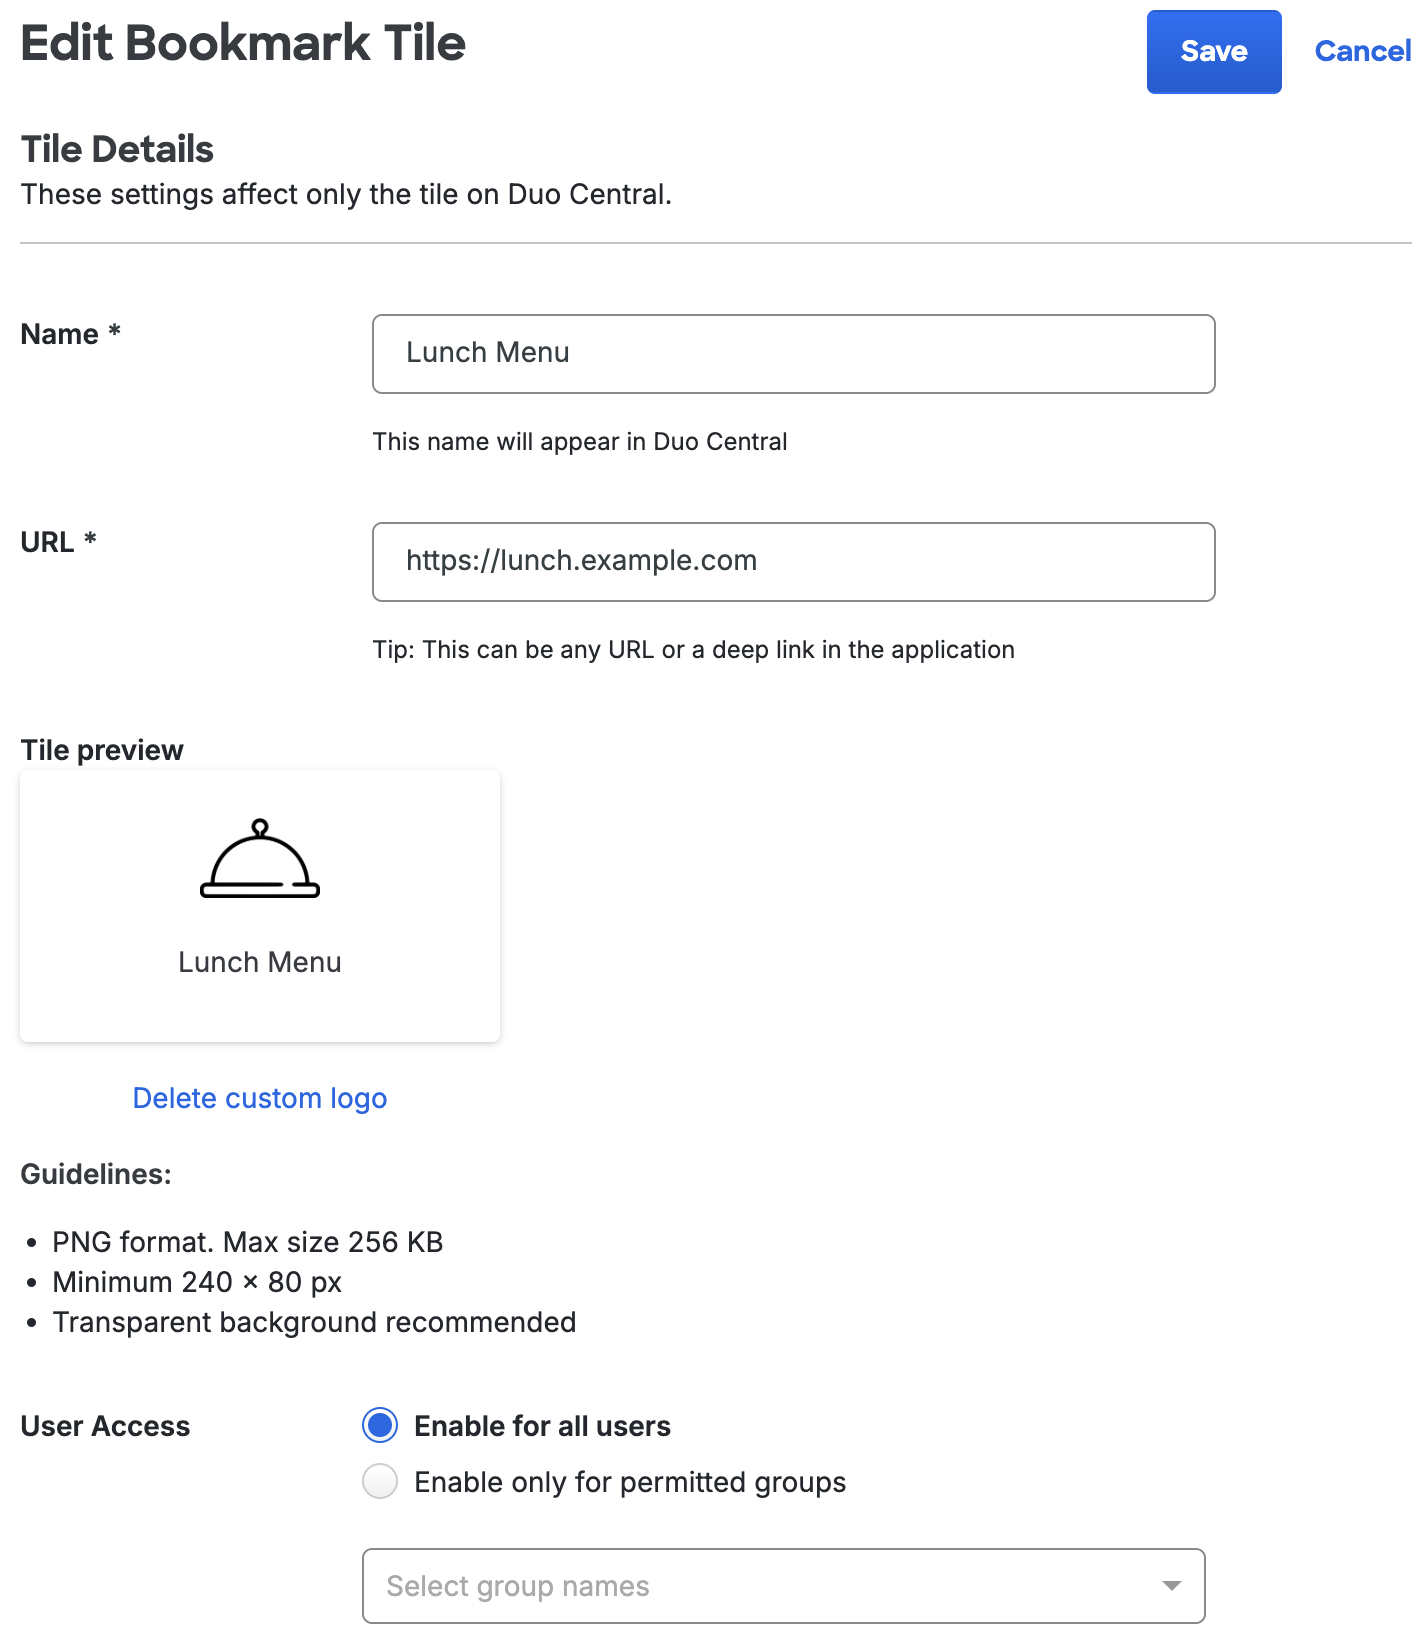The width and height of the screenshot is (1424, 1644).
Task: Click the Select group names placeholder text
Action: pyautogui.click(x=516, y=1586)
